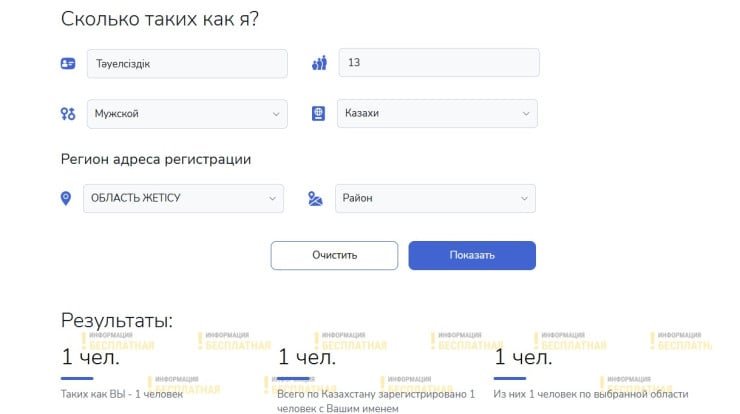The image size is (740, 414).
Task: Click the name input containing Тәуелсіздік
Action: pos(187,63)
